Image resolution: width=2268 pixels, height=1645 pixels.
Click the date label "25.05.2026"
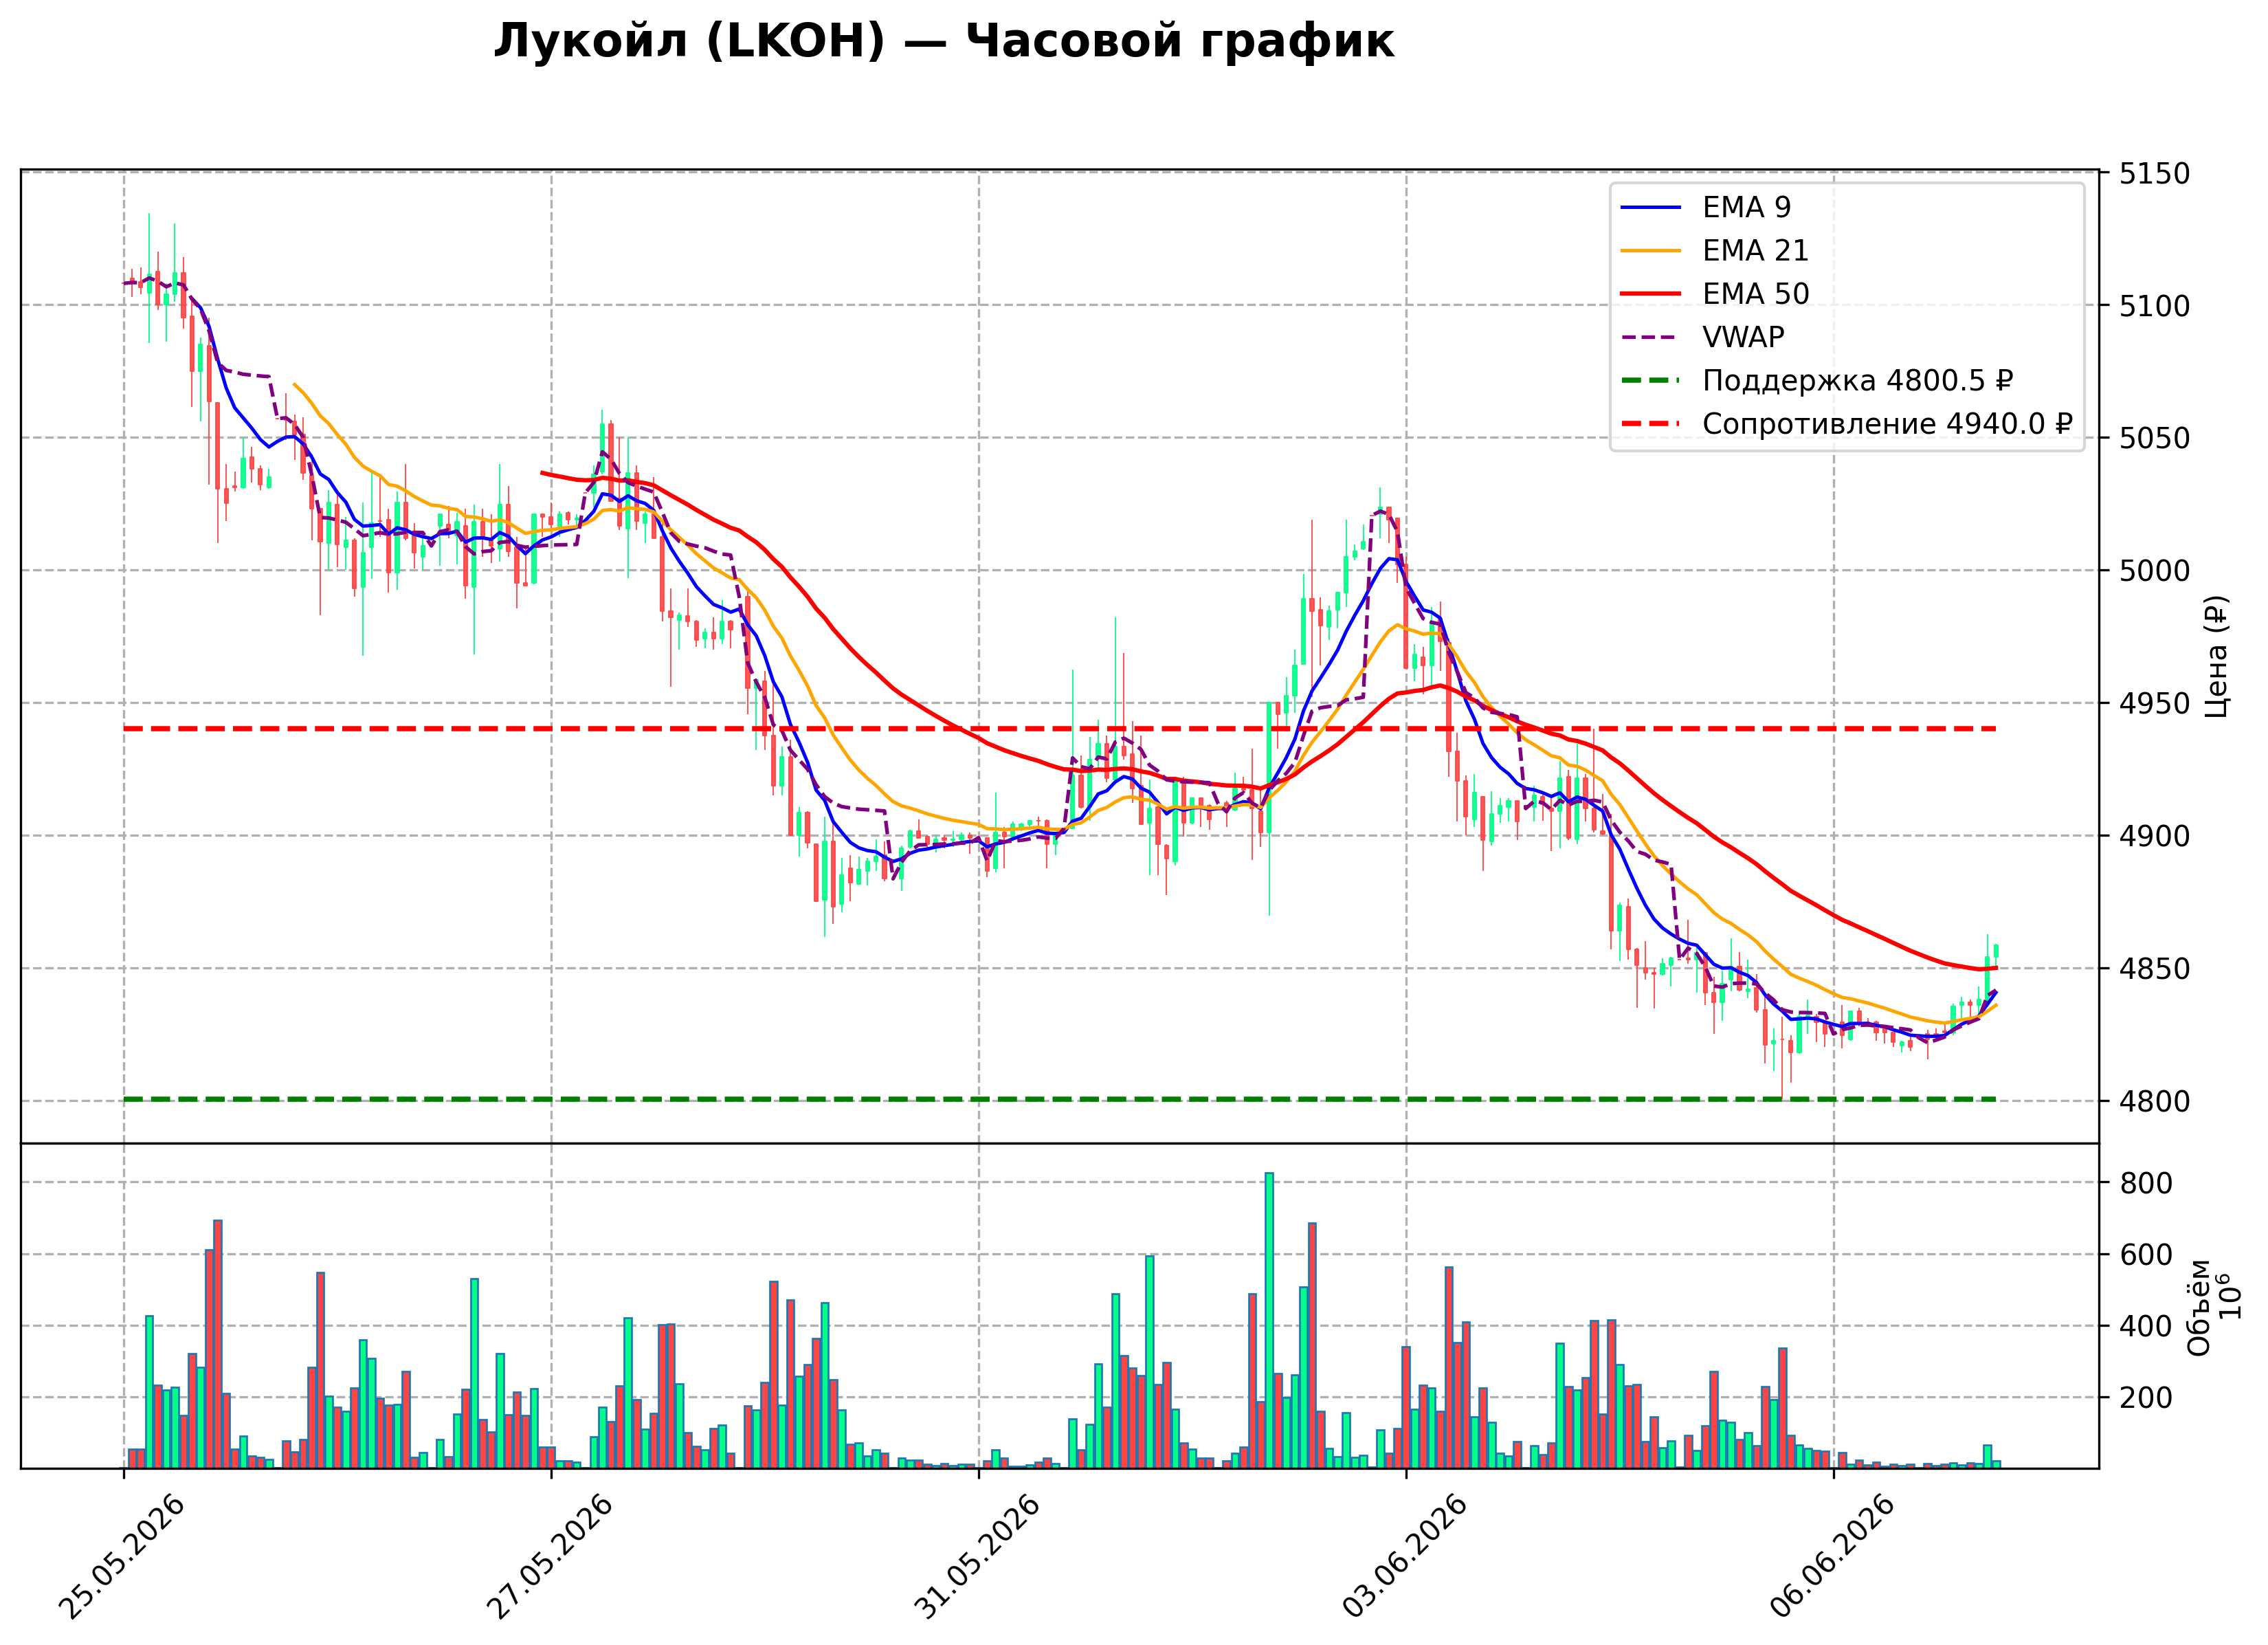(x=123, y=1557)
